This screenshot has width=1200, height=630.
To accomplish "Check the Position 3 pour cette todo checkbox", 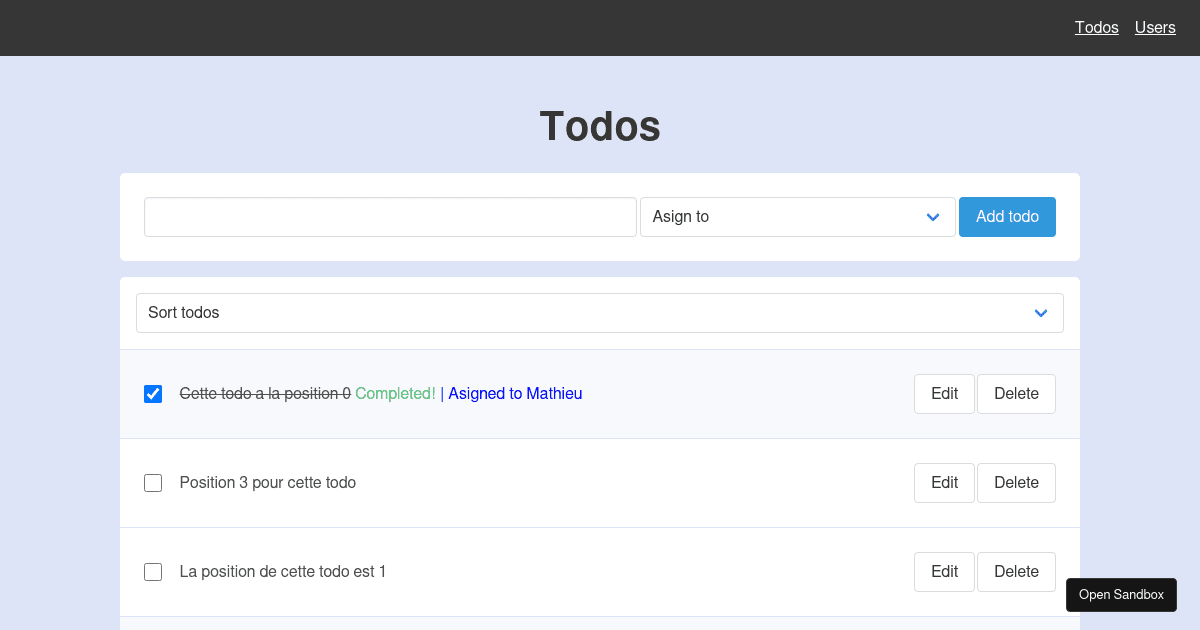I will pos(153,483).
